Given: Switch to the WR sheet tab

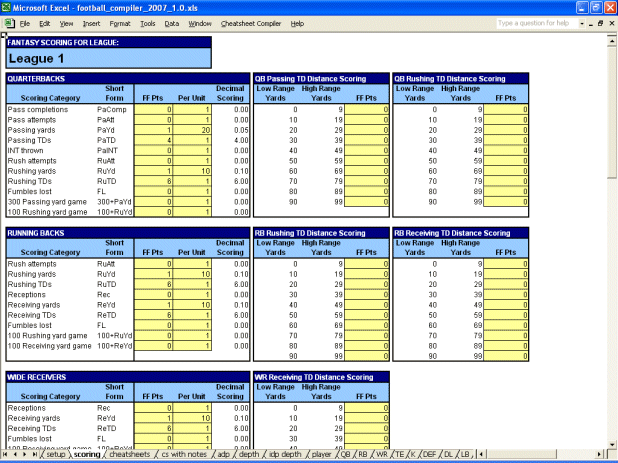Looking at the screenshot, I should coord(382,454).
